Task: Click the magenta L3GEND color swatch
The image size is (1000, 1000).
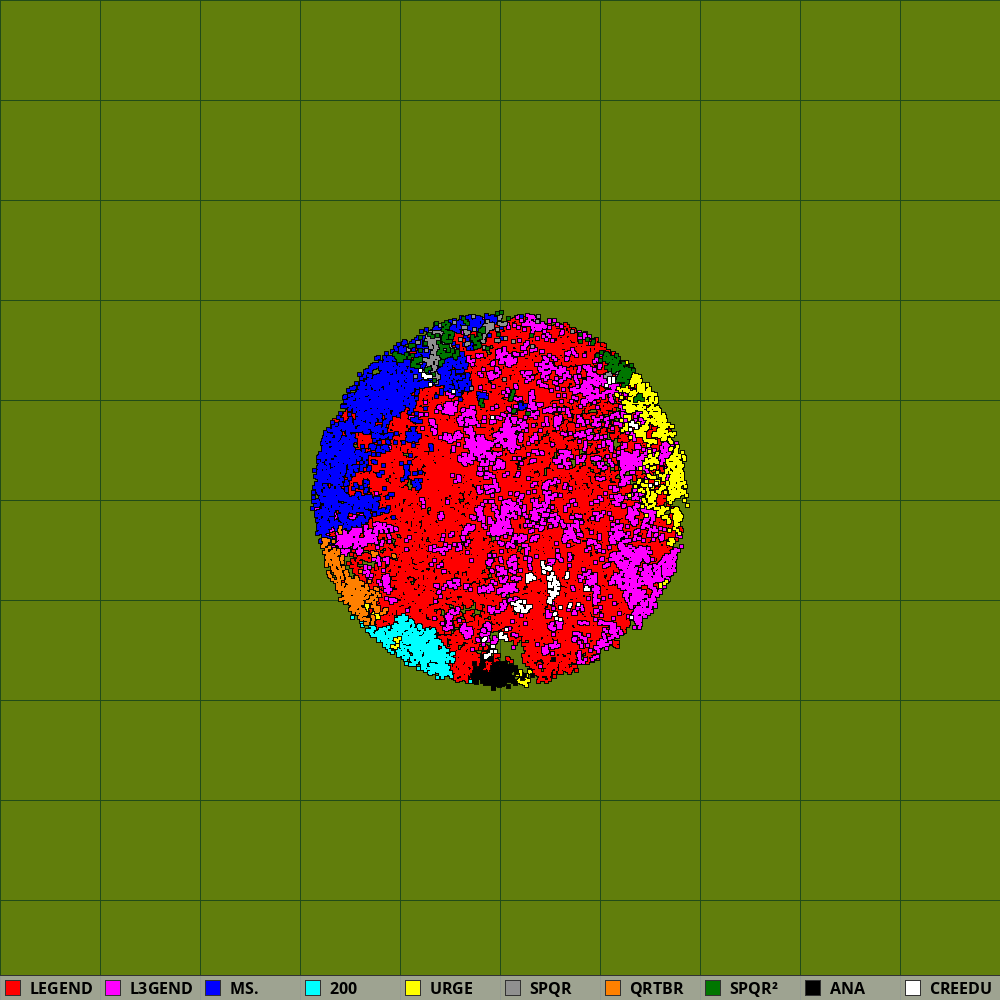Action: tap(113, 988)
